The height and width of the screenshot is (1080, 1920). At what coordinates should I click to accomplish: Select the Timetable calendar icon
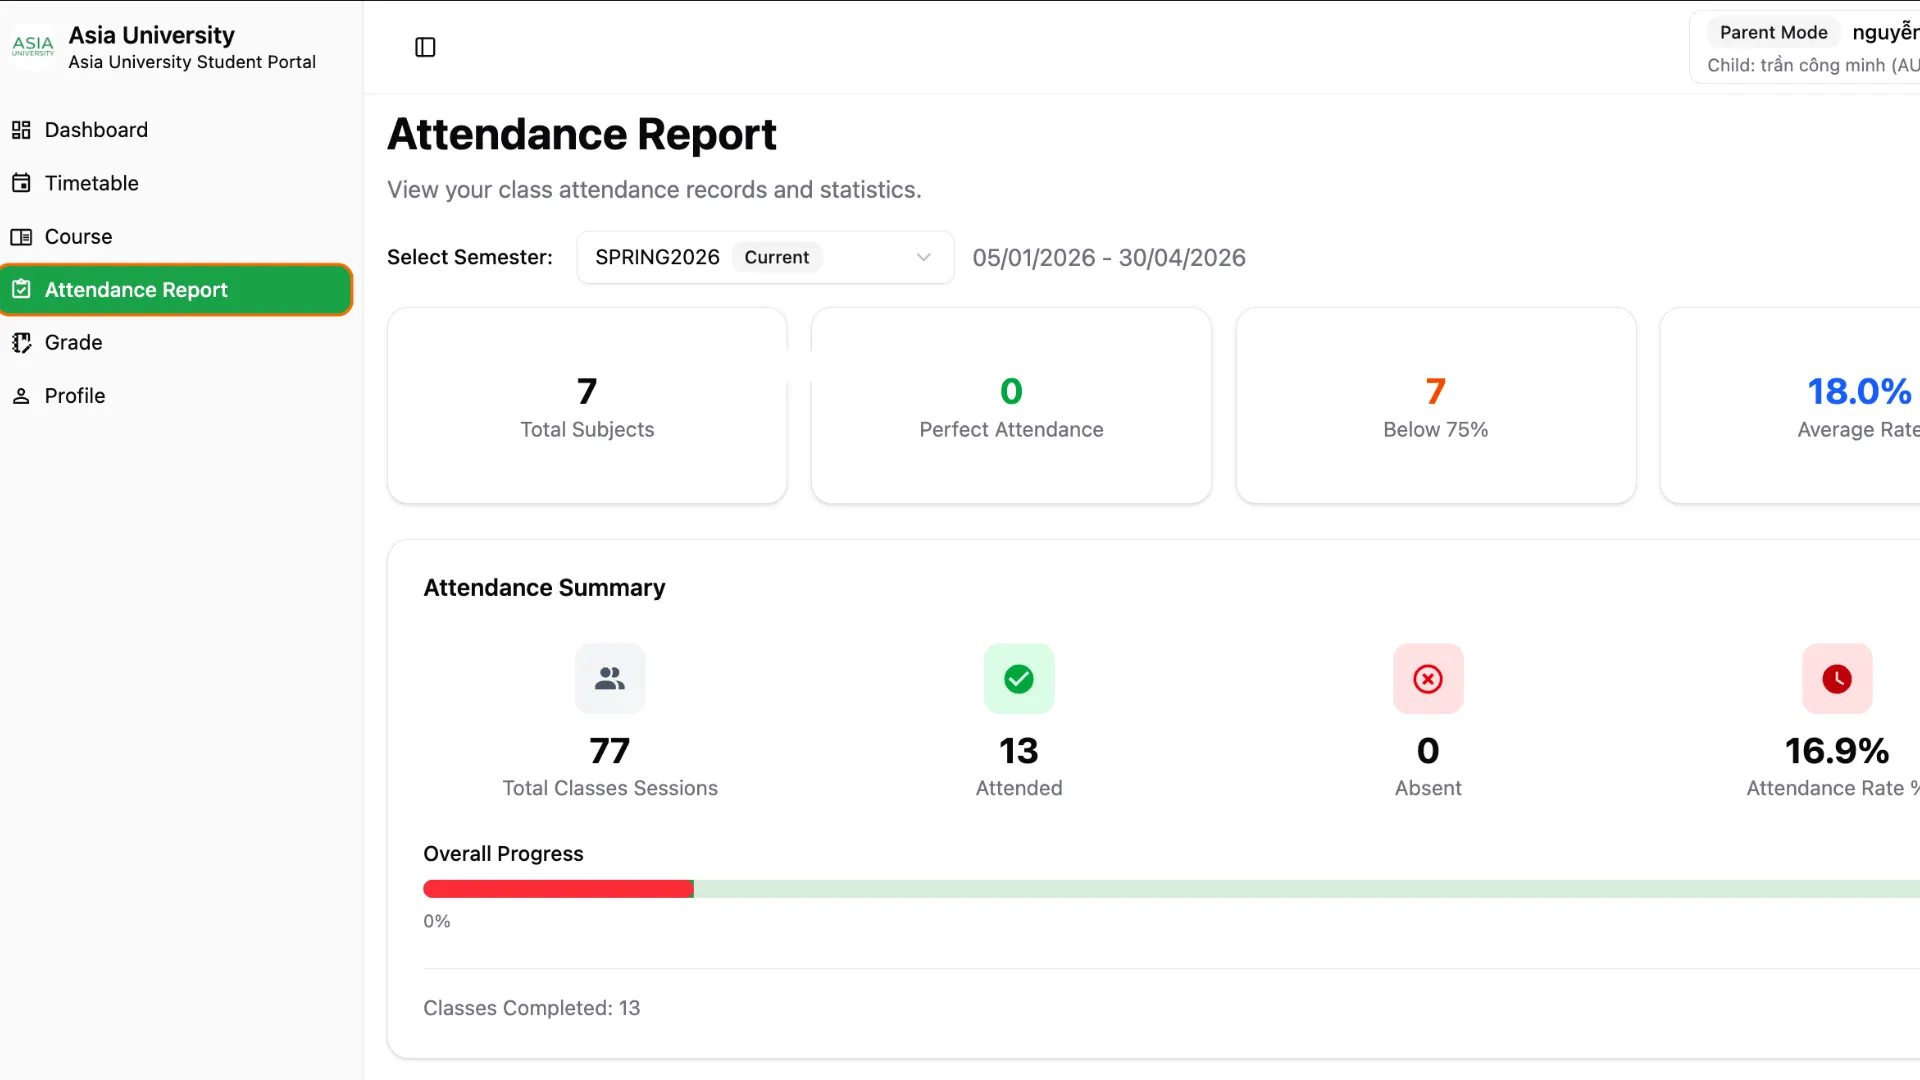[x=21, y=183]
